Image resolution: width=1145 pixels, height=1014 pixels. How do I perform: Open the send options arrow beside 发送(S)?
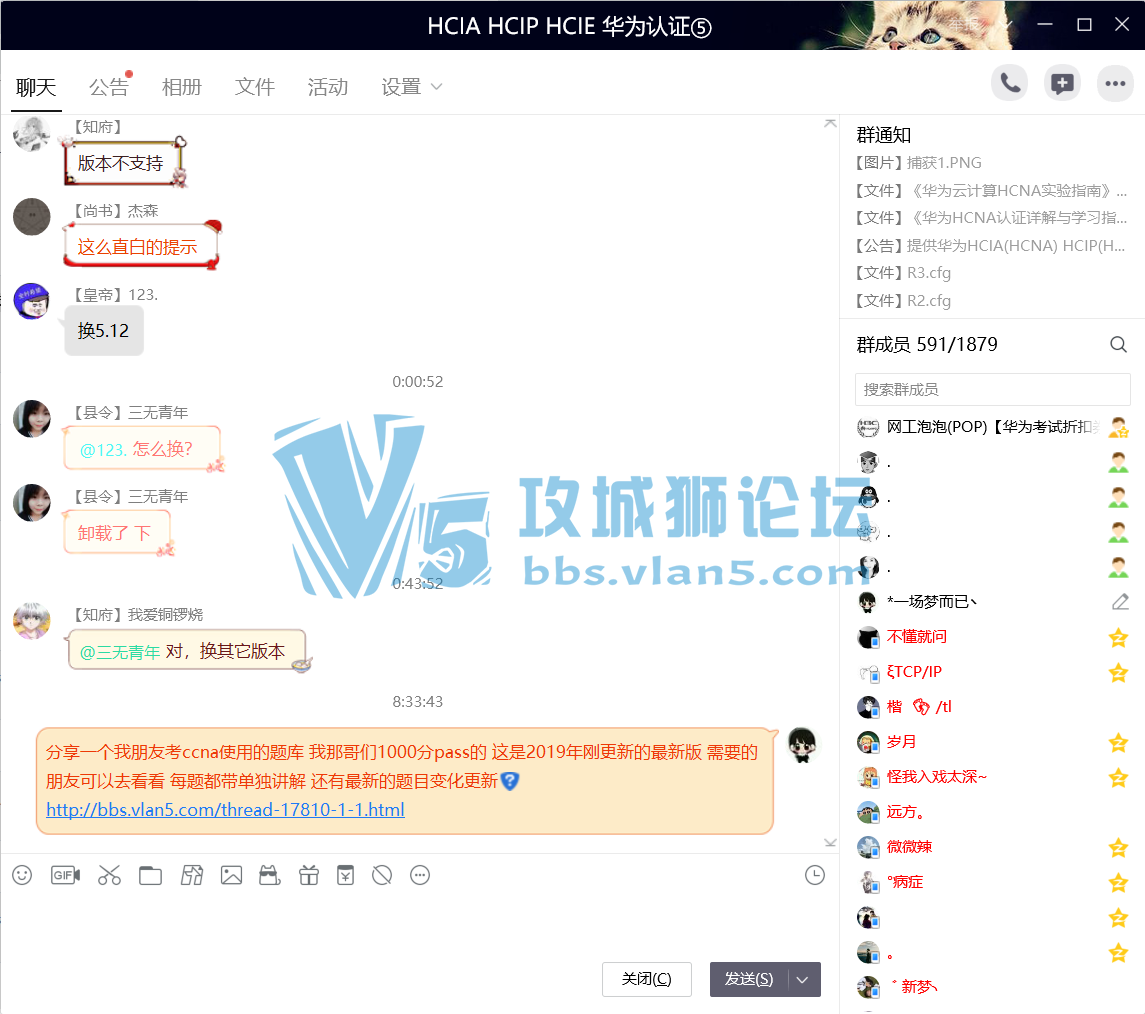point(803,979)
